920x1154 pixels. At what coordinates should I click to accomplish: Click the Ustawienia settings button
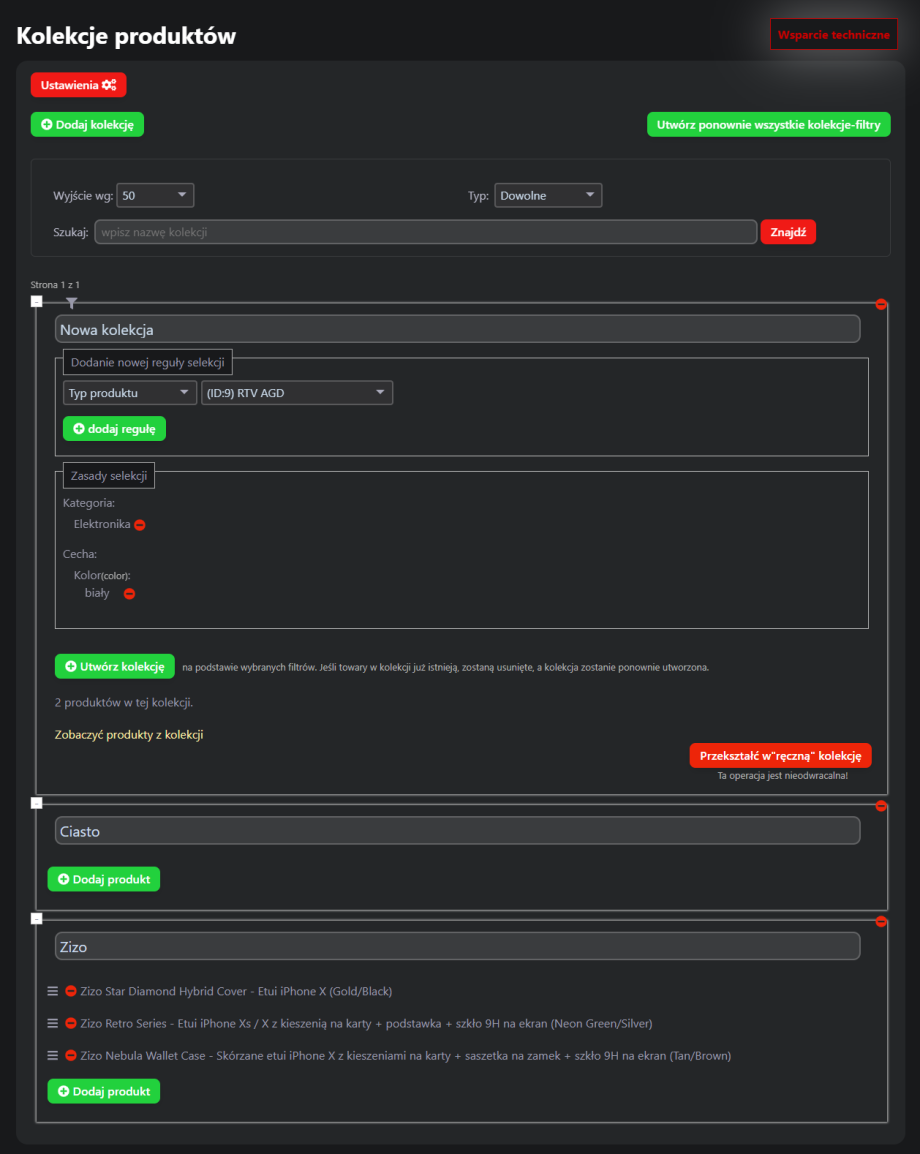pos(78,85)
